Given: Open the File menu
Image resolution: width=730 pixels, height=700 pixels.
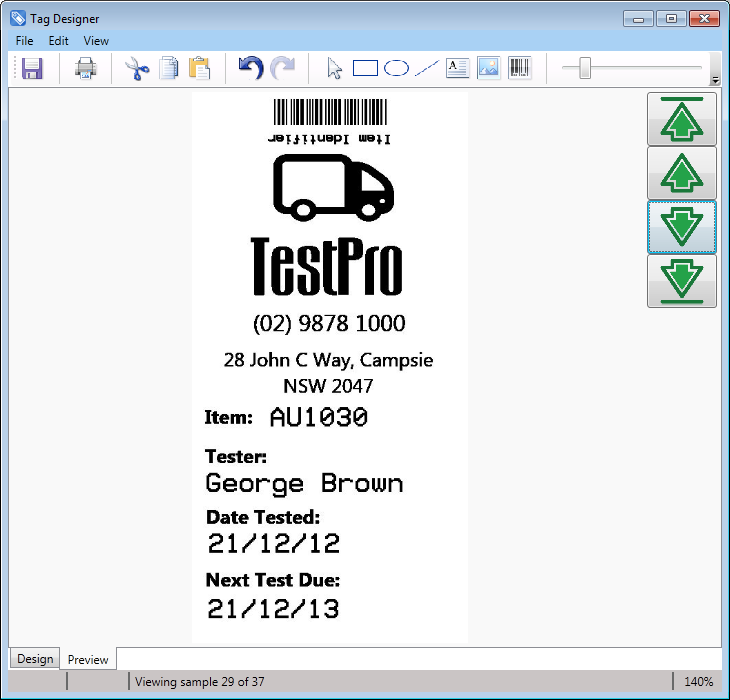Looking at the screenshot, I should (x=24, y=41).
